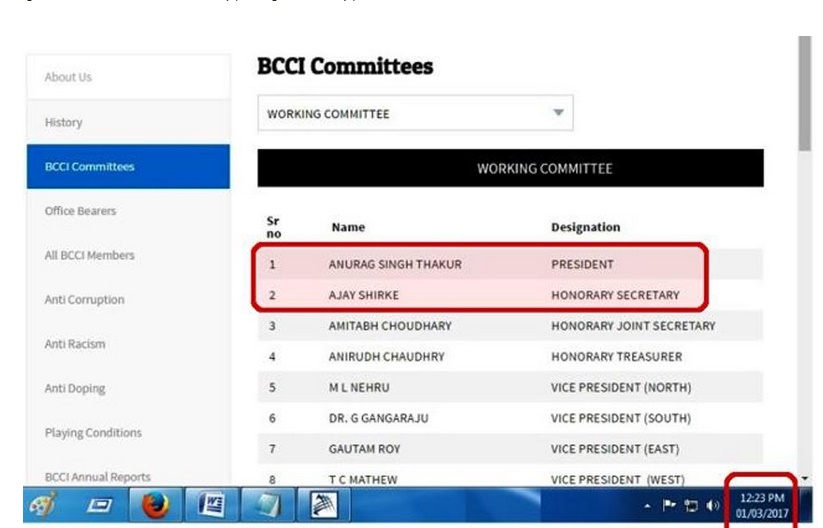Open the last pinned taskbar application icon

click(x=323, y=505)
